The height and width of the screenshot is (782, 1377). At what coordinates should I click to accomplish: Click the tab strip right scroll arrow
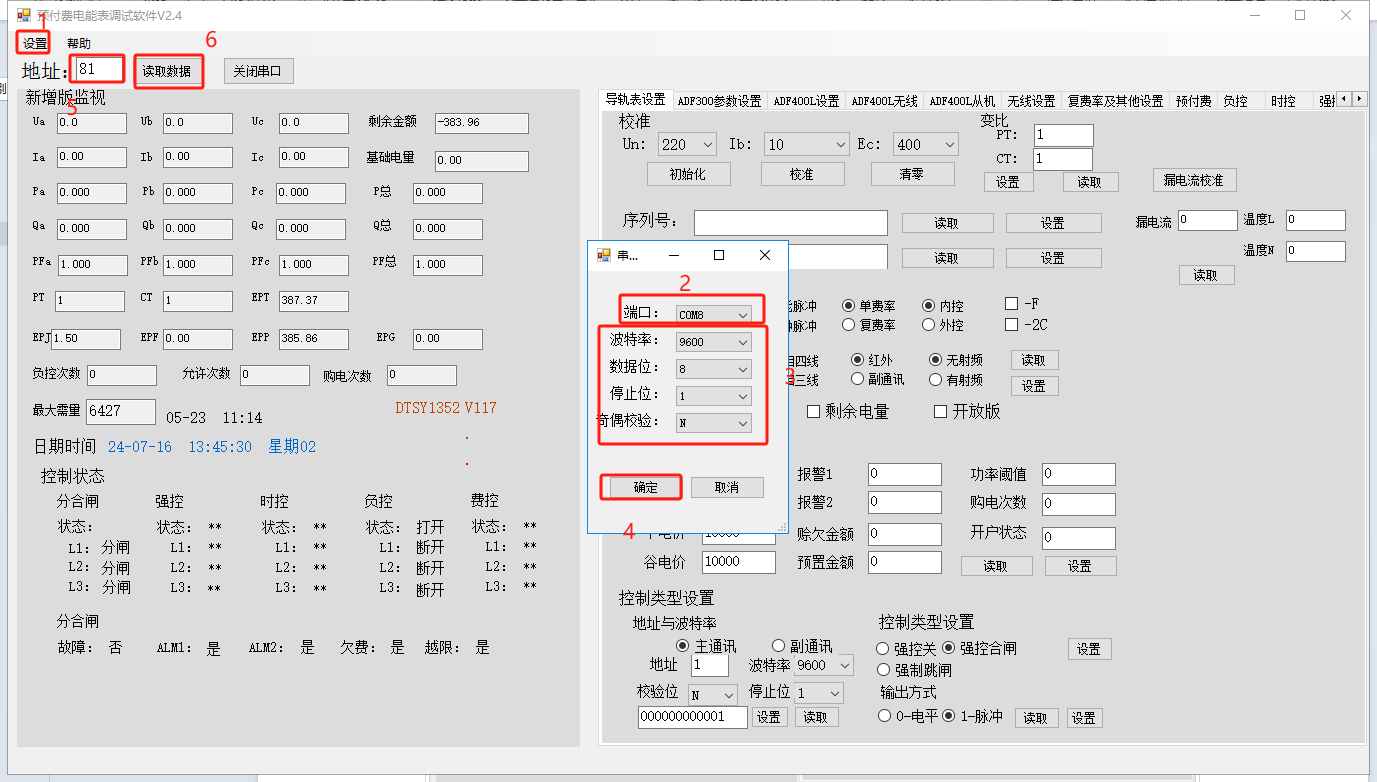[x=1360, y=99]
